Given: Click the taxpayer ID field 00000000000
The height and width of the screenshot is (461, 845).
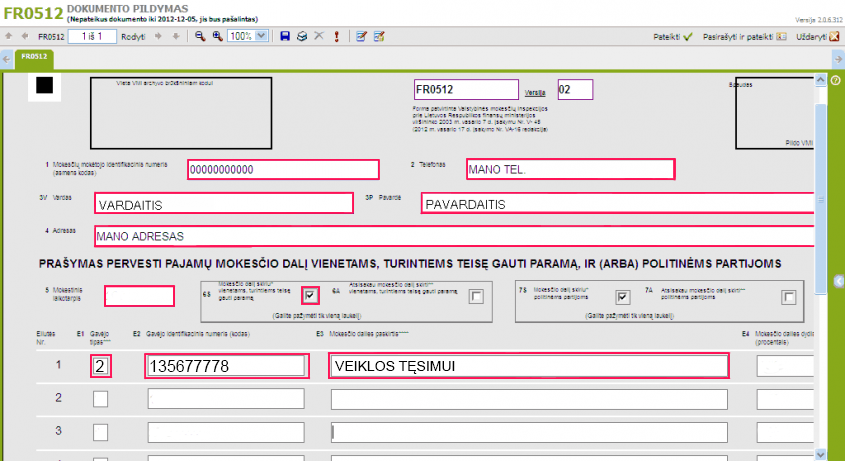Looking at the screenshot, I should [x=283, y=169].
